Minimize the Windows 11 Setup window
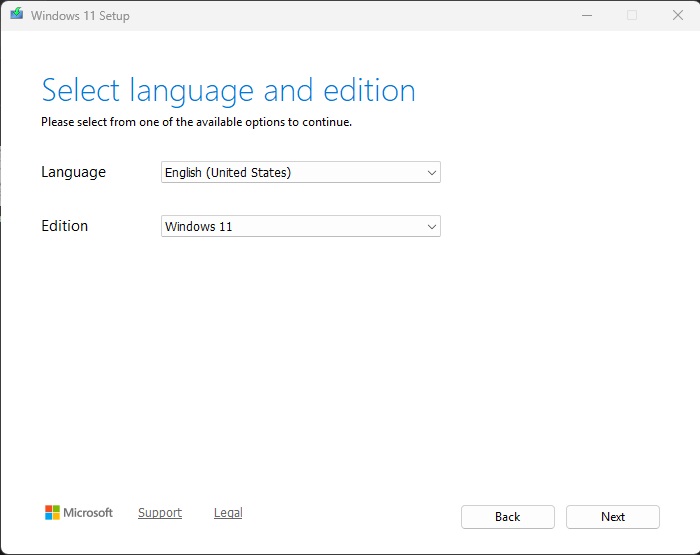Viewport: 700px width, 555px height. click(587, 16)
